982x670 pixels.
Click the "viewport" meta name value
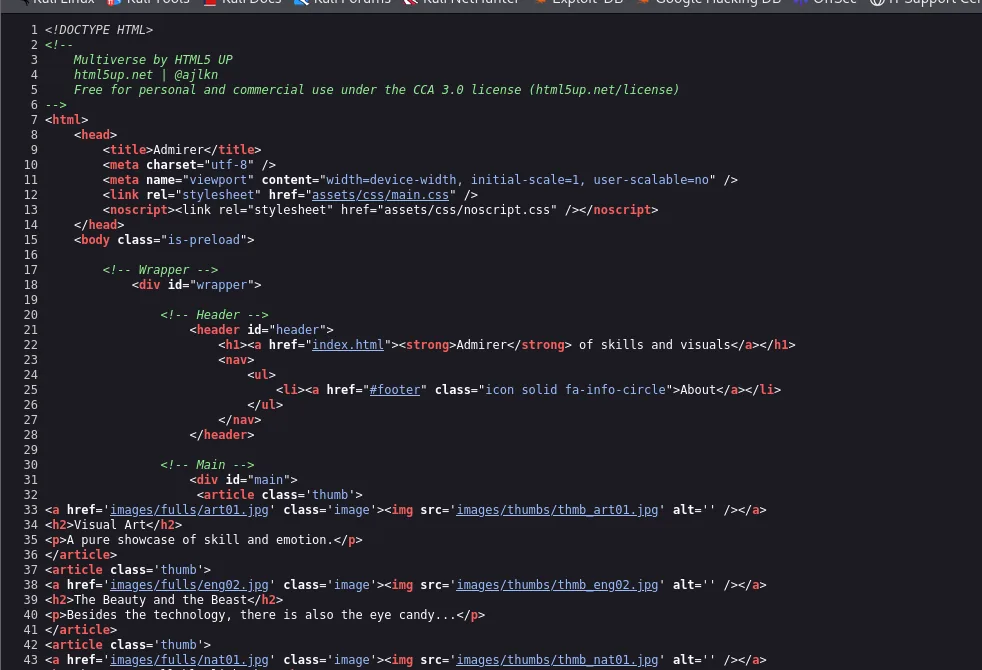tap(218, 180)
